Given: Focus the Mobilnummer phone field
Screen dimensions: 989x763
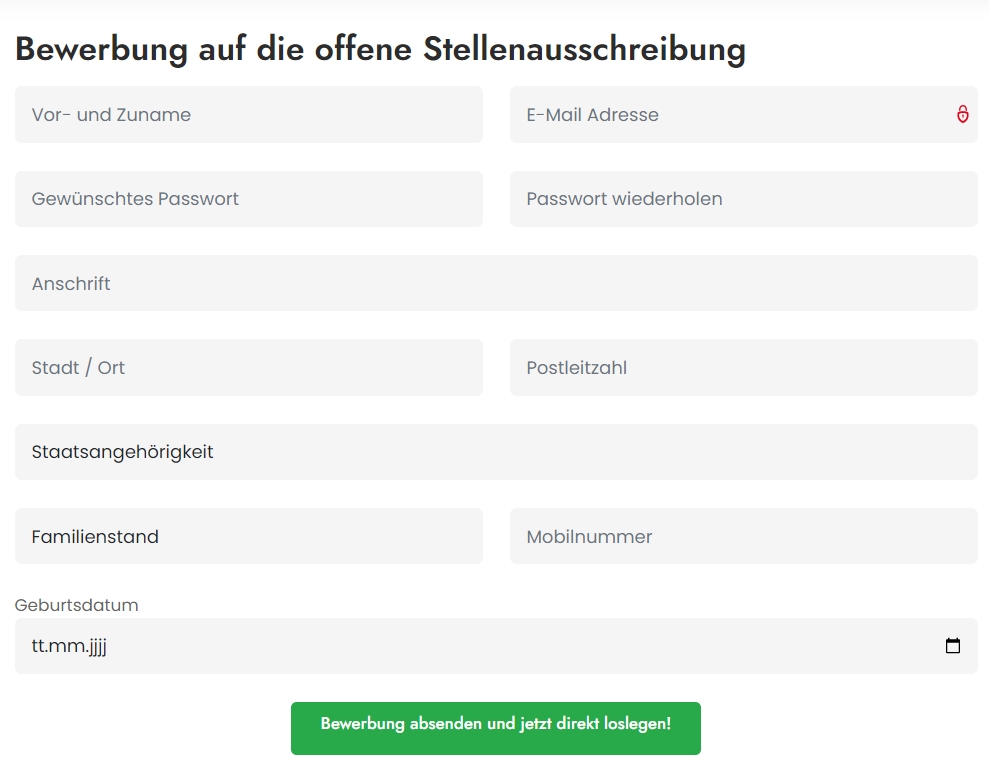Looking at the screenshot, I should click(744, 536).
